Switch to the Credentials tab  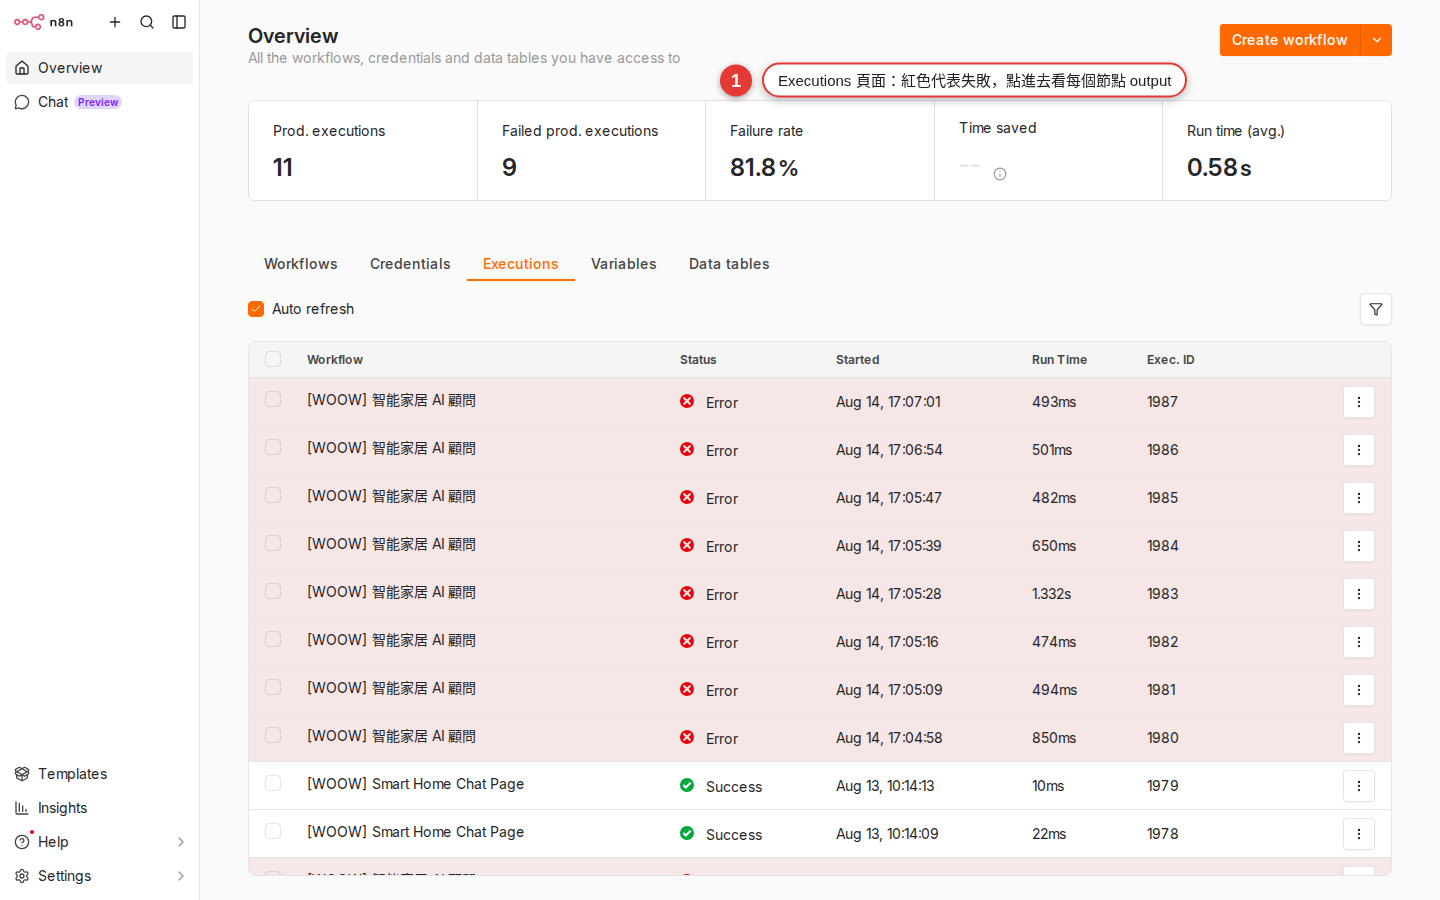click(410, 264)
